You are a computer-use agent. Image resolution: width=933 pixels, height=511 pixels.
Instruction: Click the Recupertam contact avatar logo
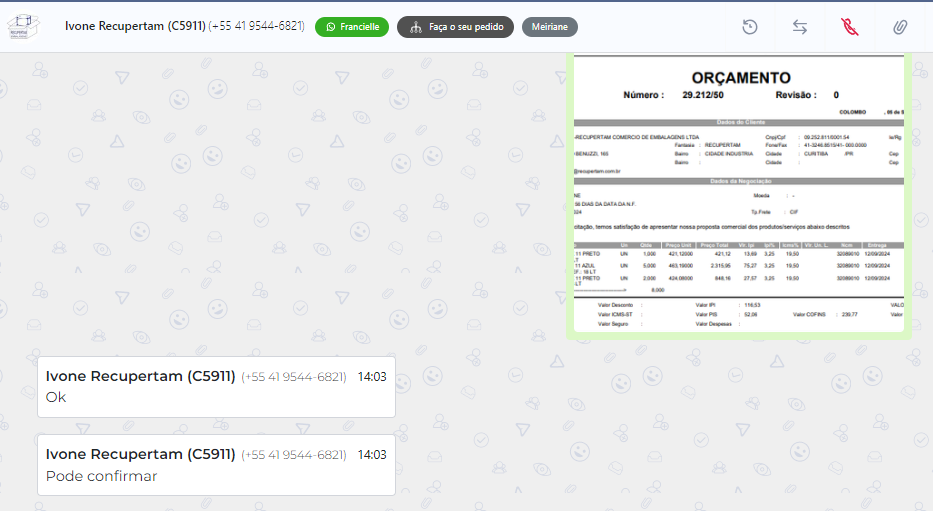pos(24,27)
